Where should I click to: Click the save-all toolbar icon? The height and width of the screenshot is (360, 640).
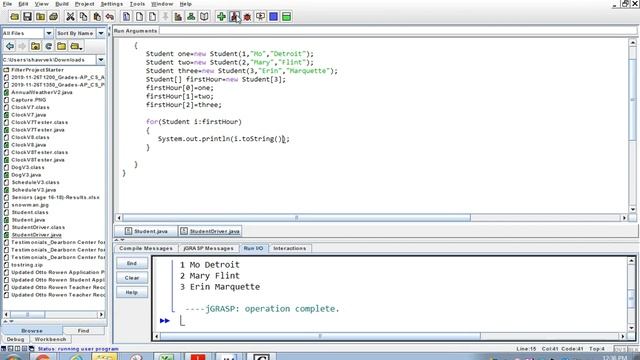tap(40, 17)
